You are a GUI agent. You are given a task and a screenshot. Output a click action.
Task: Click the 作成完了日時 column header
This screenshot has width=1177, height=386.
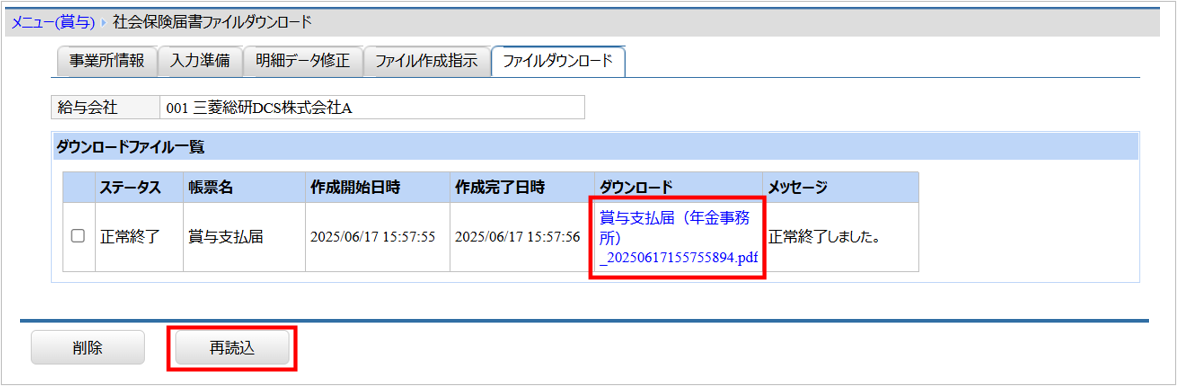click(522, 187)
